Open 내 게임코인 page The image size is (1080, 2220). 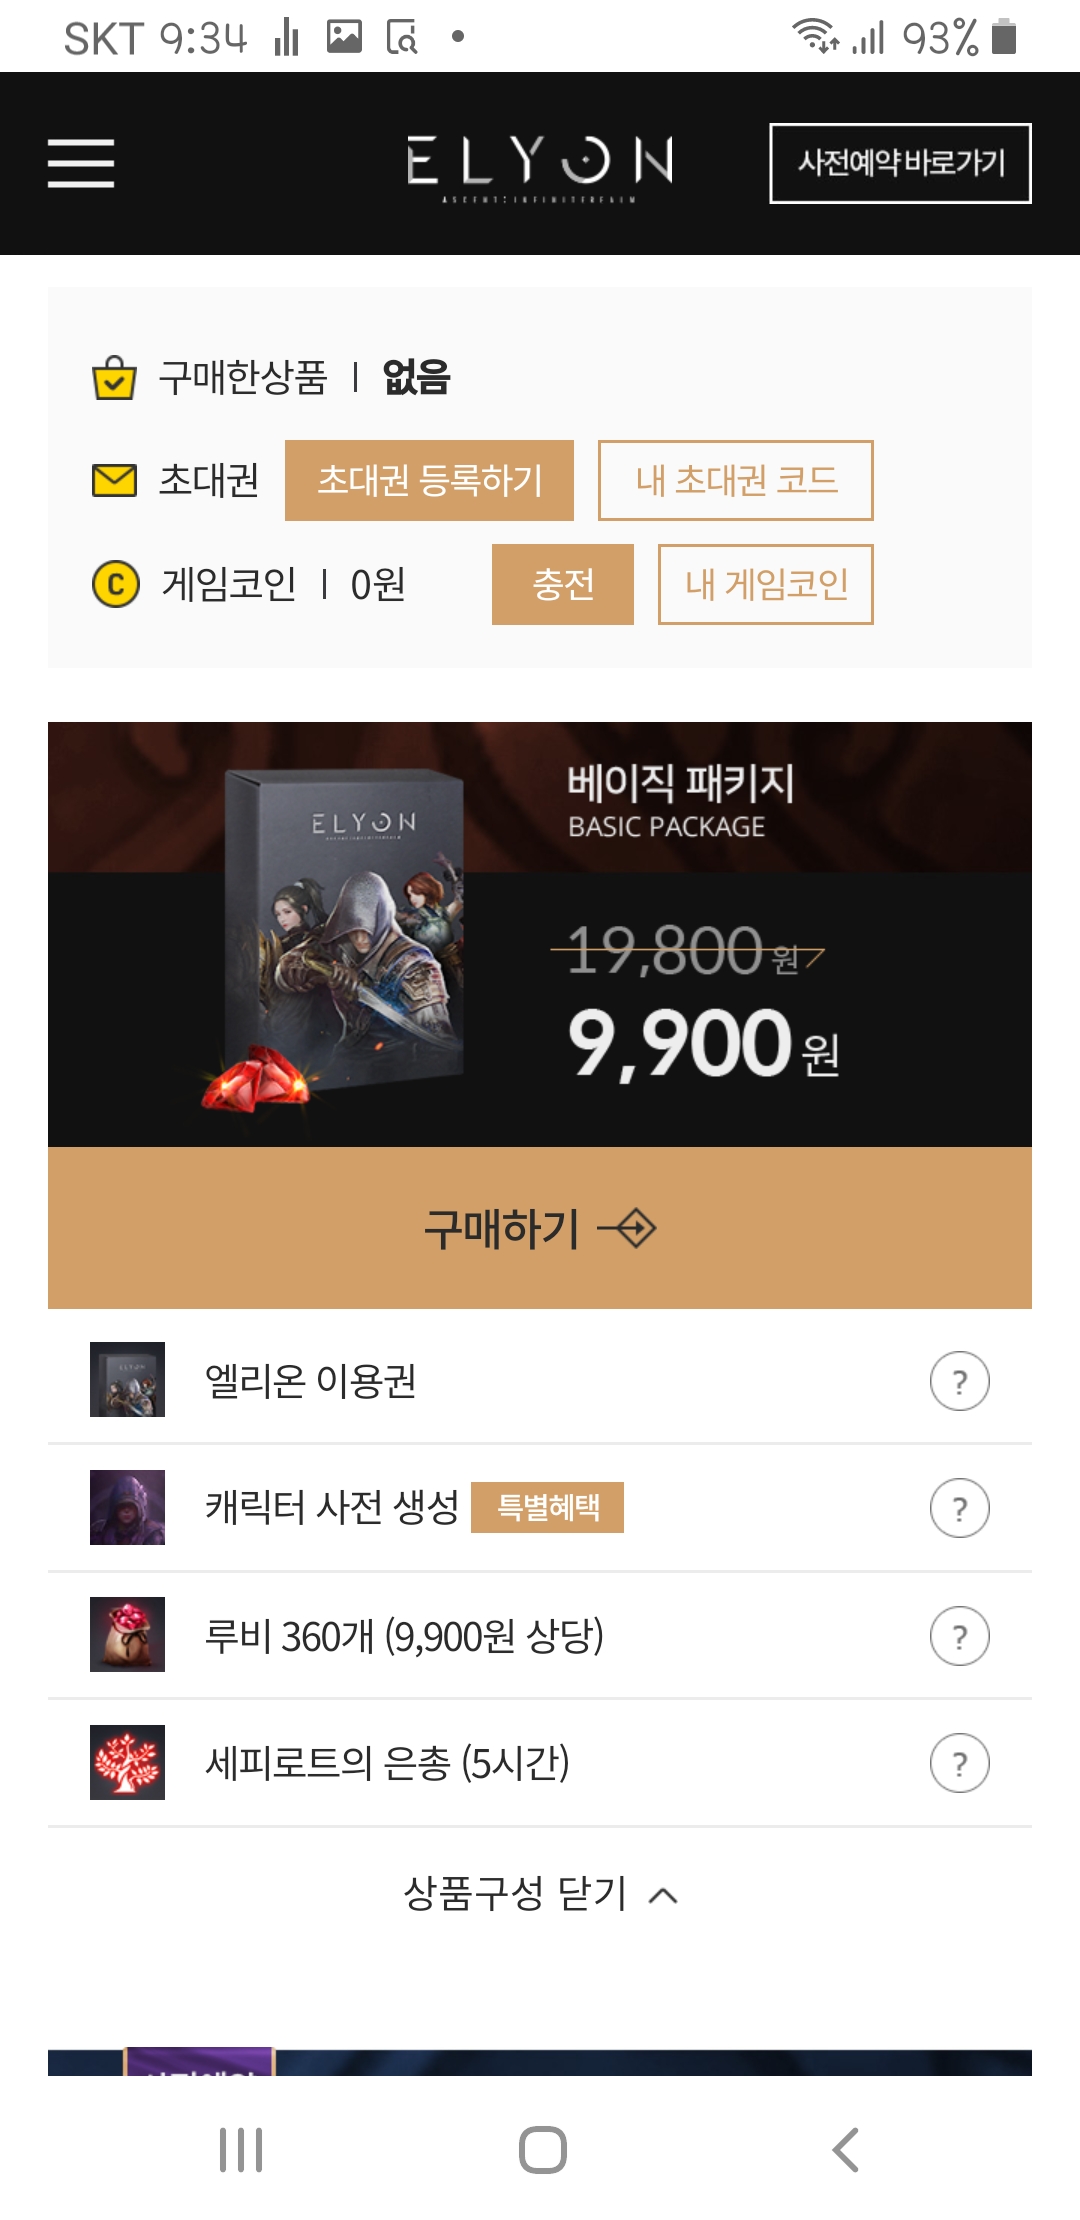766,584
